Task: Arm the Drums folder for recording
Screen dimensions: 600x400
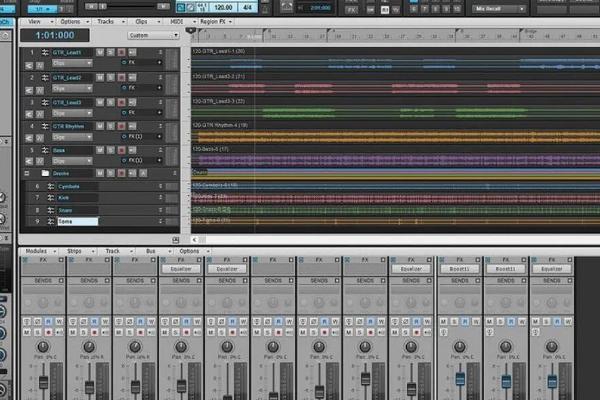Action: click(x=121, y=173)
